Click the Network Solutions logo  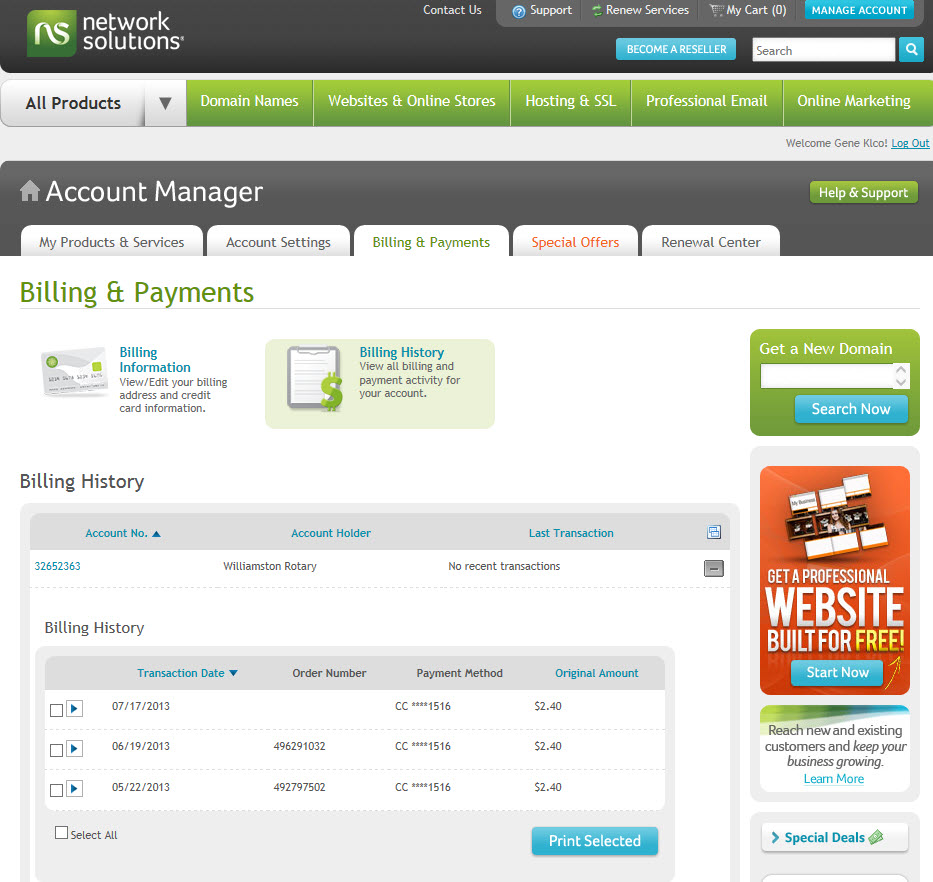(x=105, y=33)
